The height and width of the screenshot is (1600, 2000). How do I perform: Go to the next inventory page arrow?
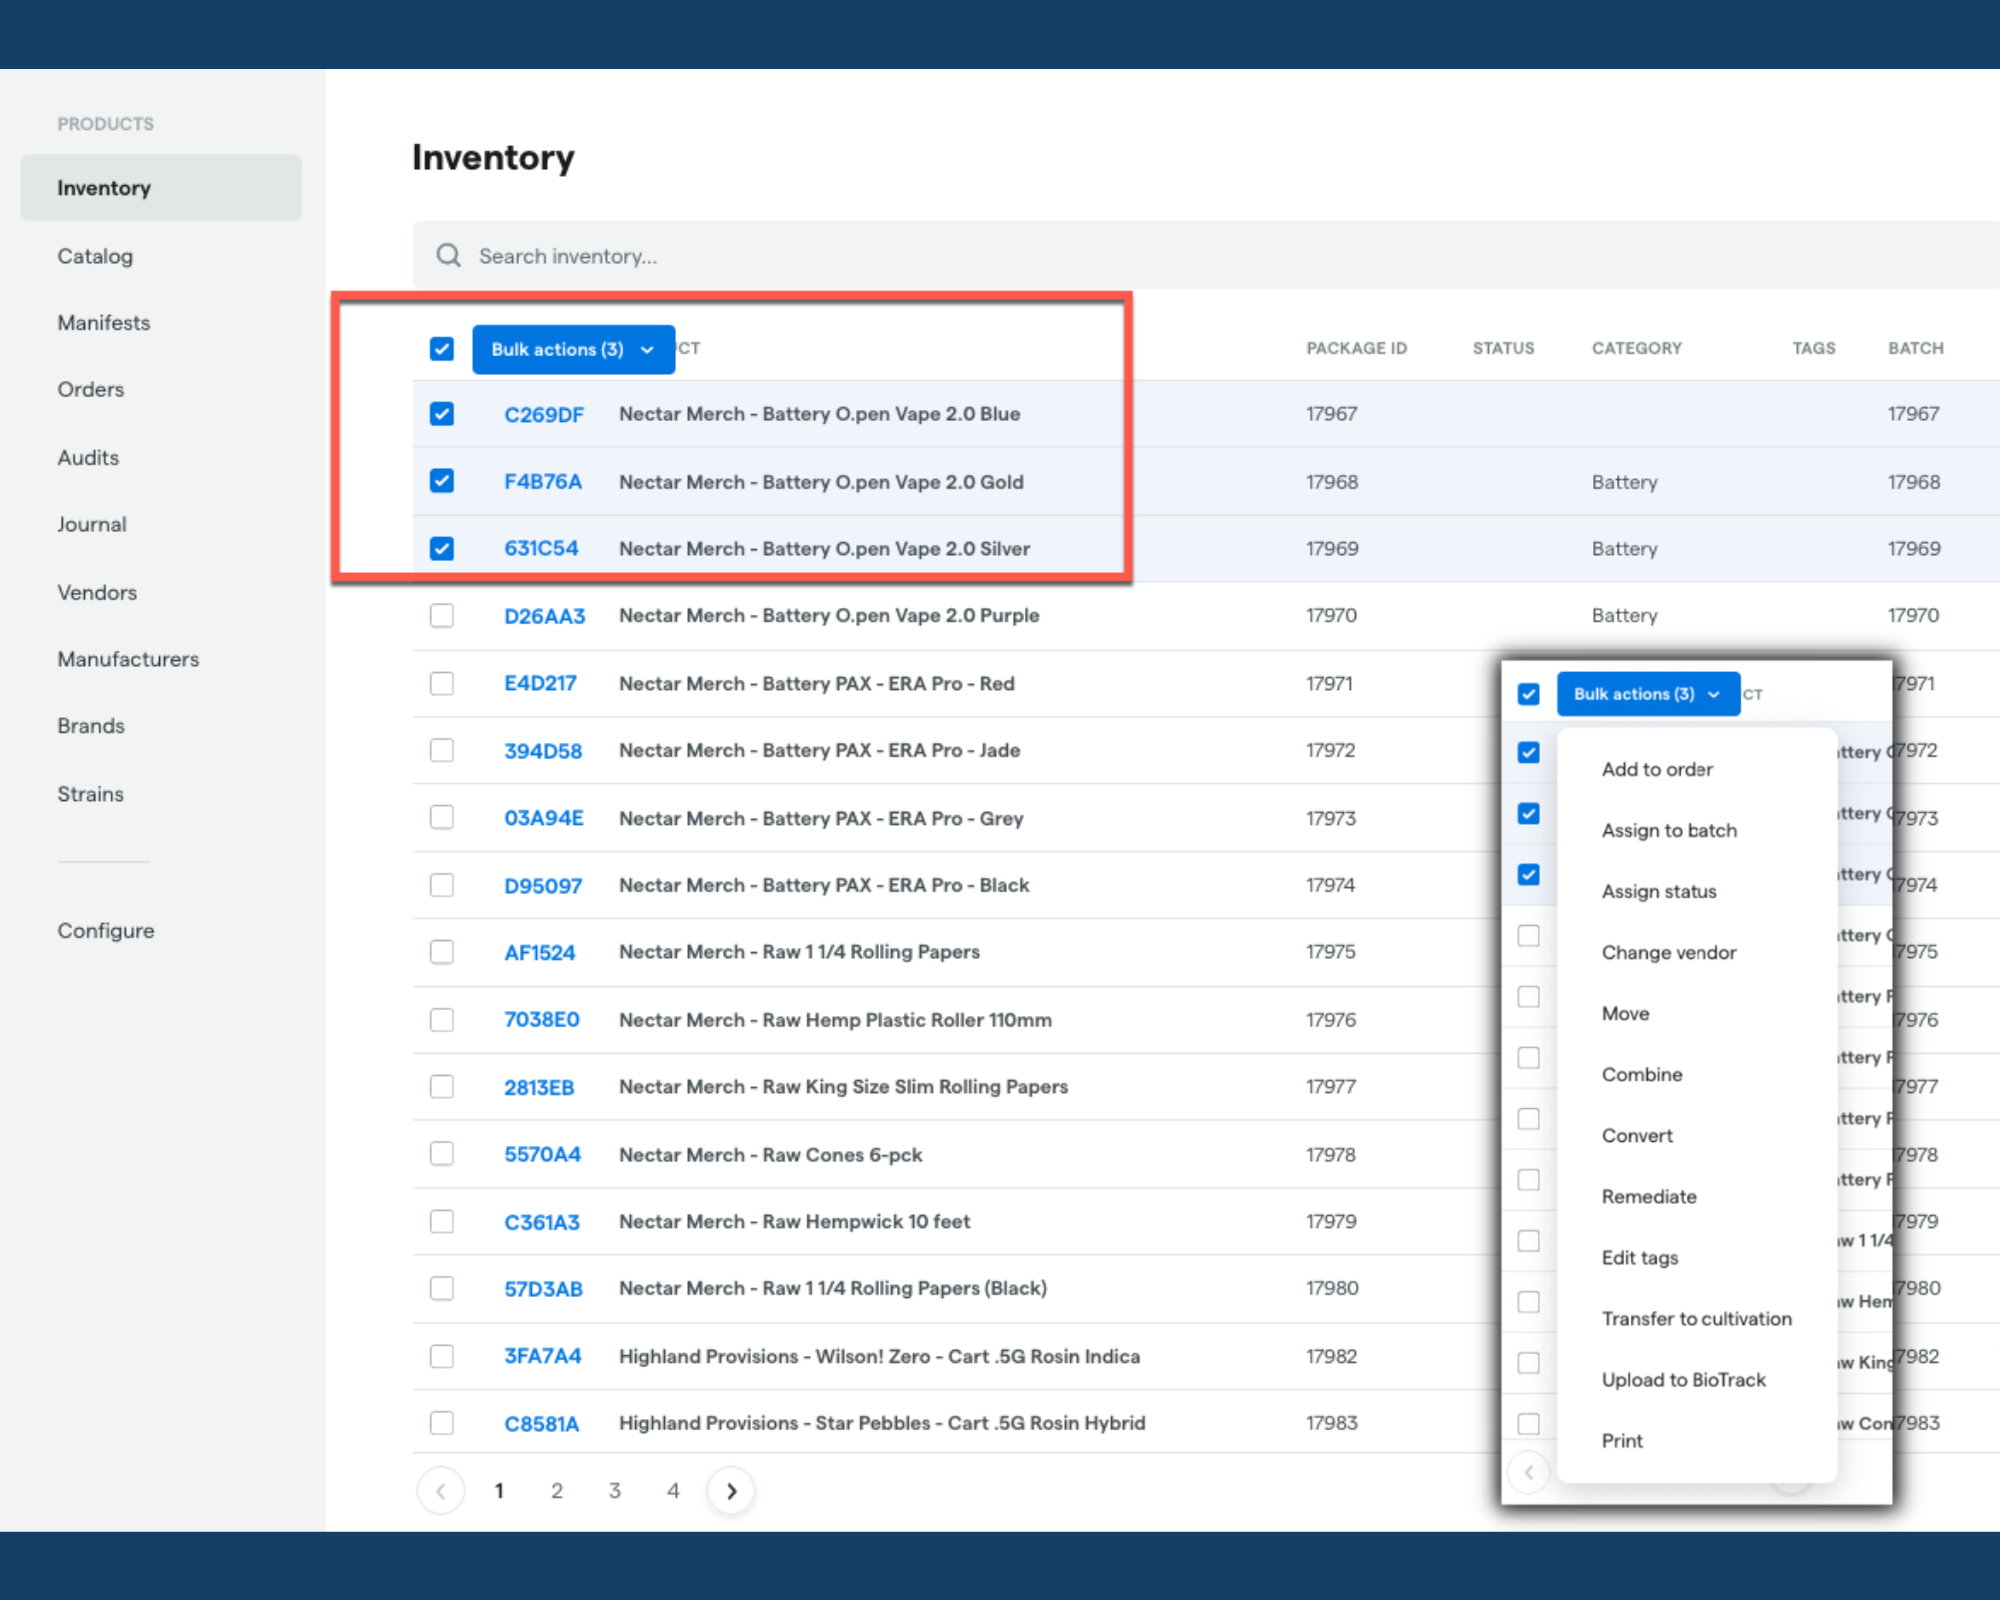[731, 1490]
